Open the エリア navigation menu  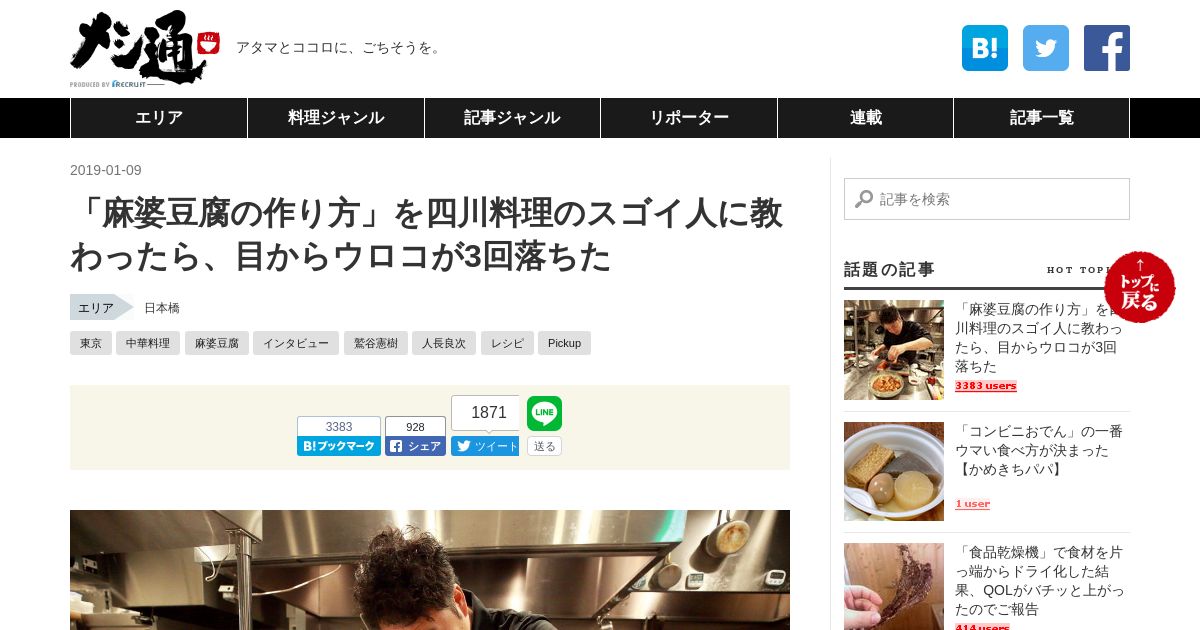(159, 118)
